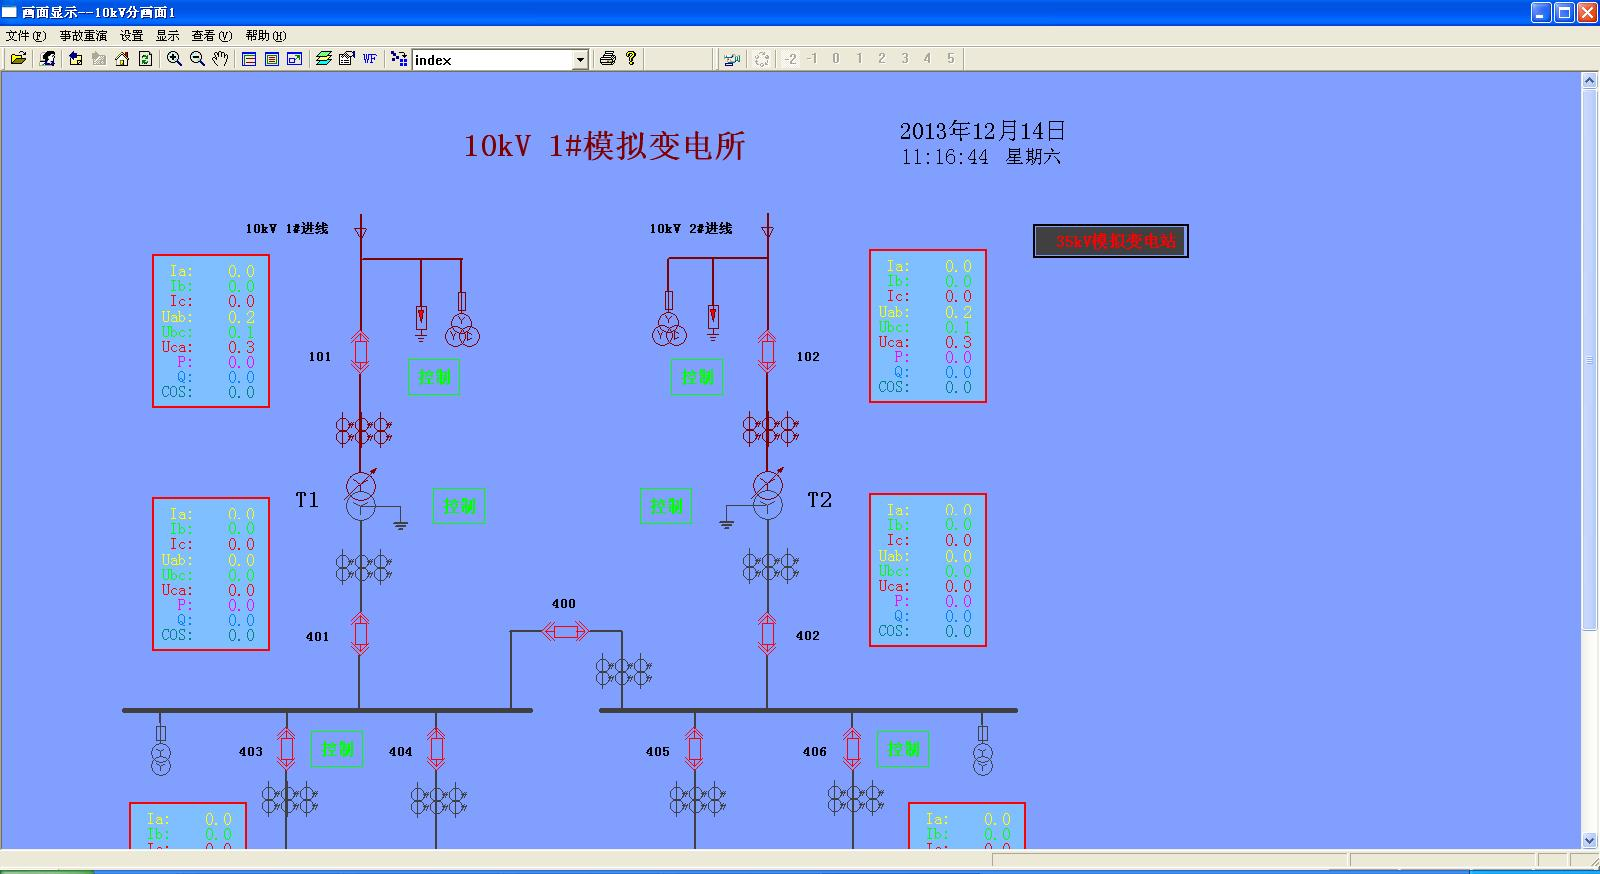
Task: Open help with yellow question mark icon
Action: pyautogui.click(x=631, y=59)
